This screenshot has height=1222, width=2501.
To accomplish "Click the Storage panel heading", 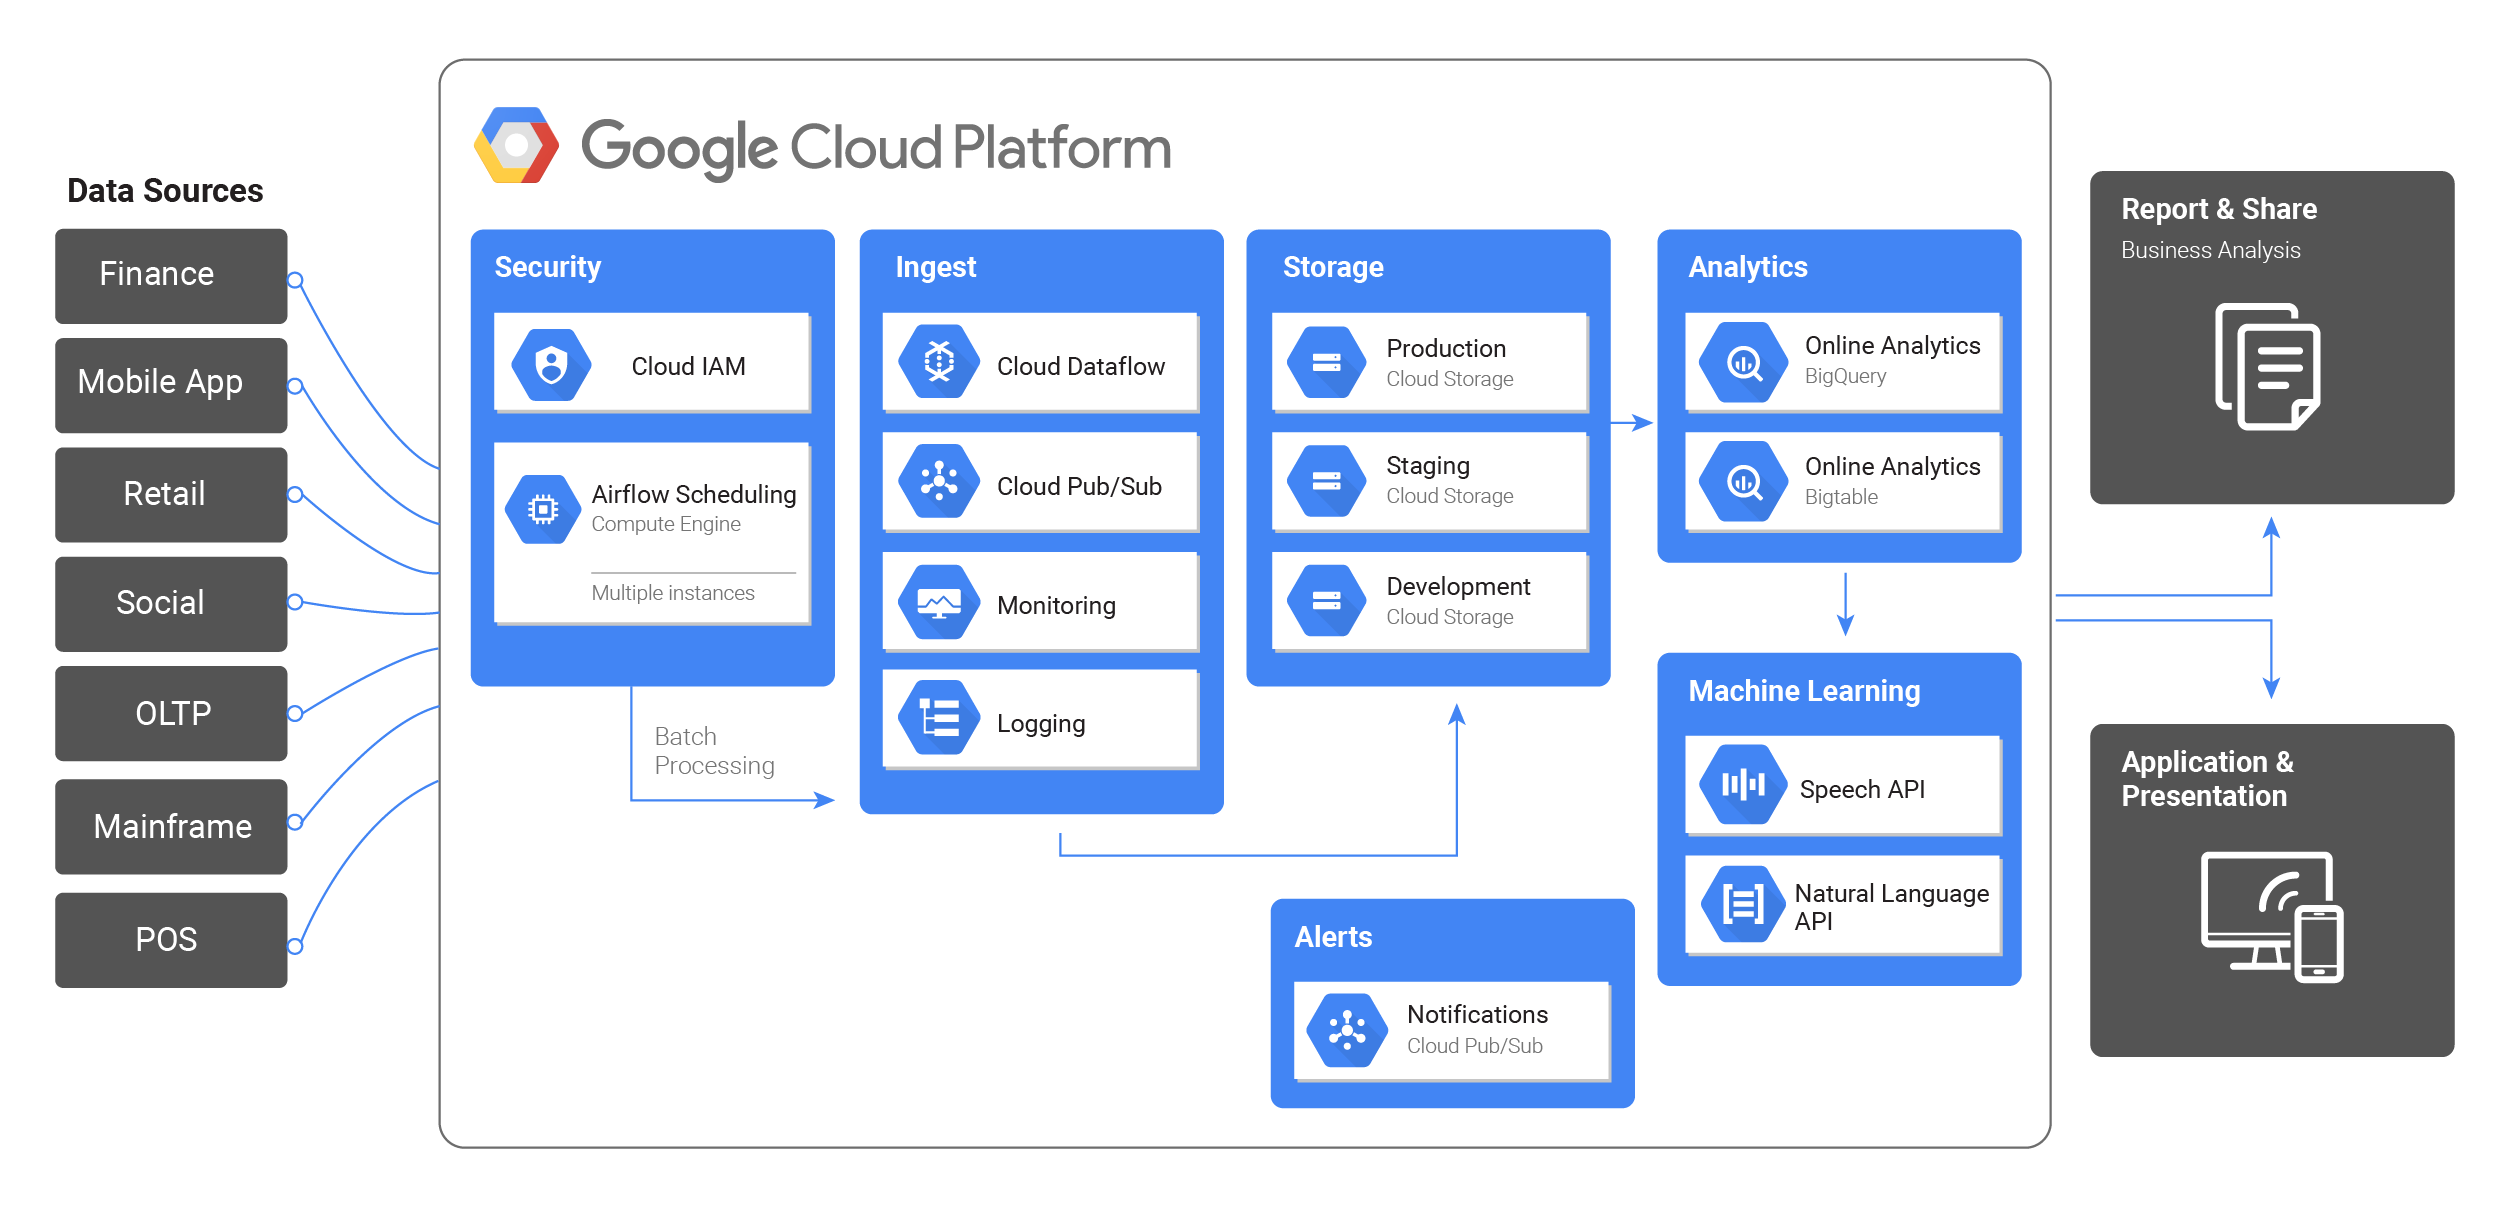I will pos(1333,267).
